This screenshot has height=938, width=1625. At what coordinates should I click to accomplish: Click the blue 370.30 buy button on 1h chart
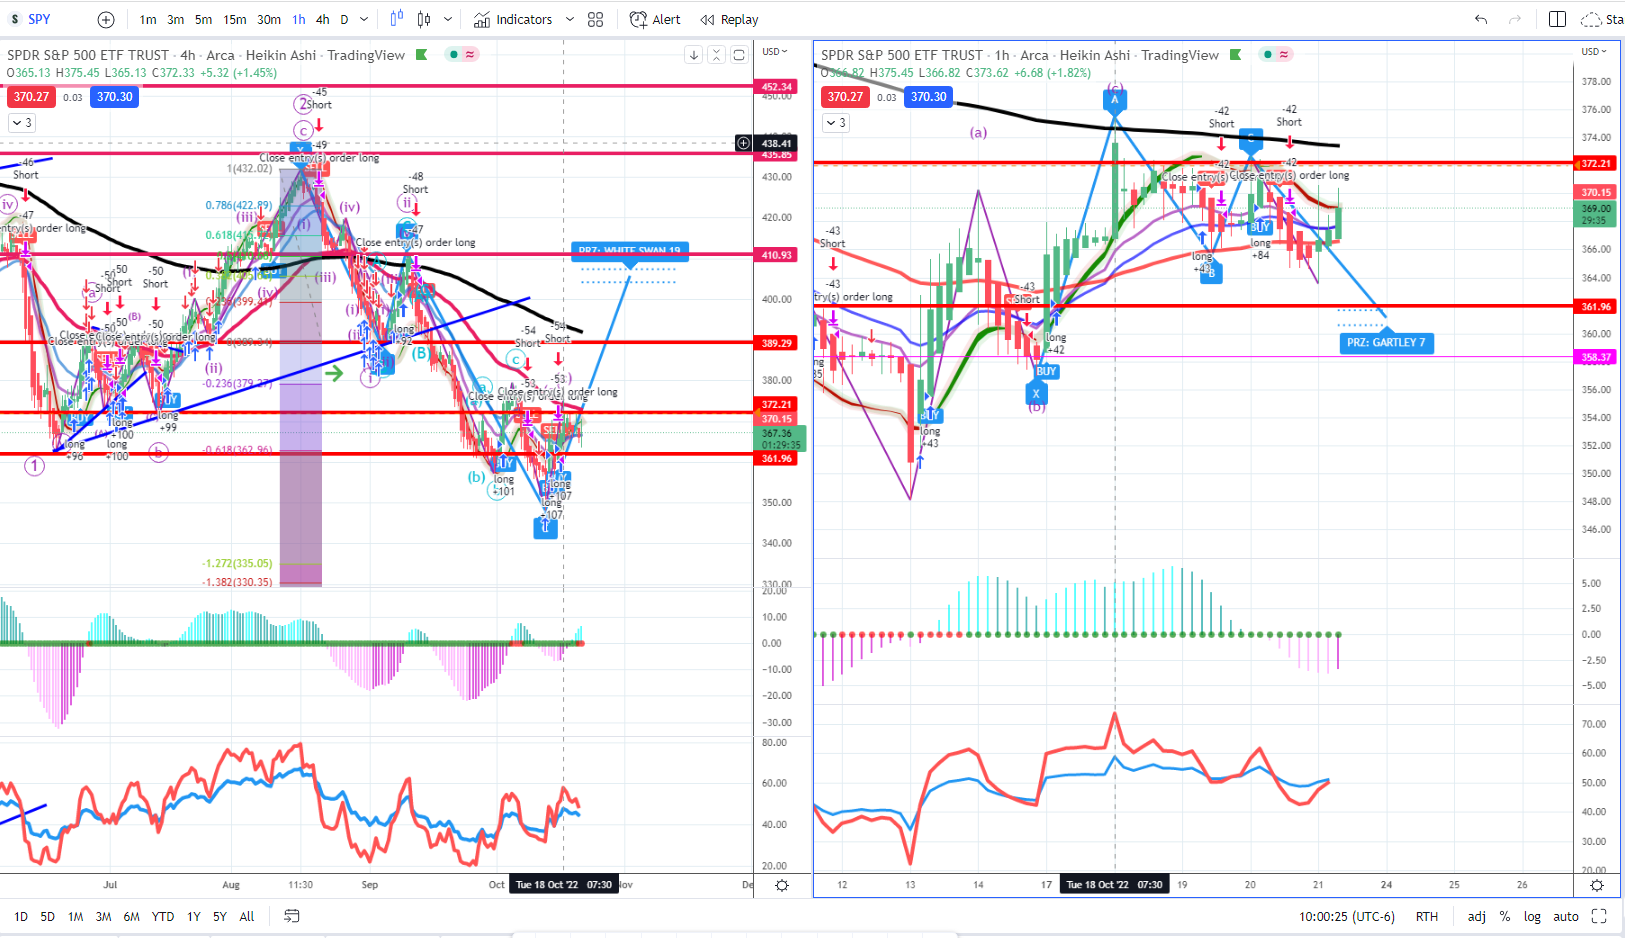pos(929,97)
